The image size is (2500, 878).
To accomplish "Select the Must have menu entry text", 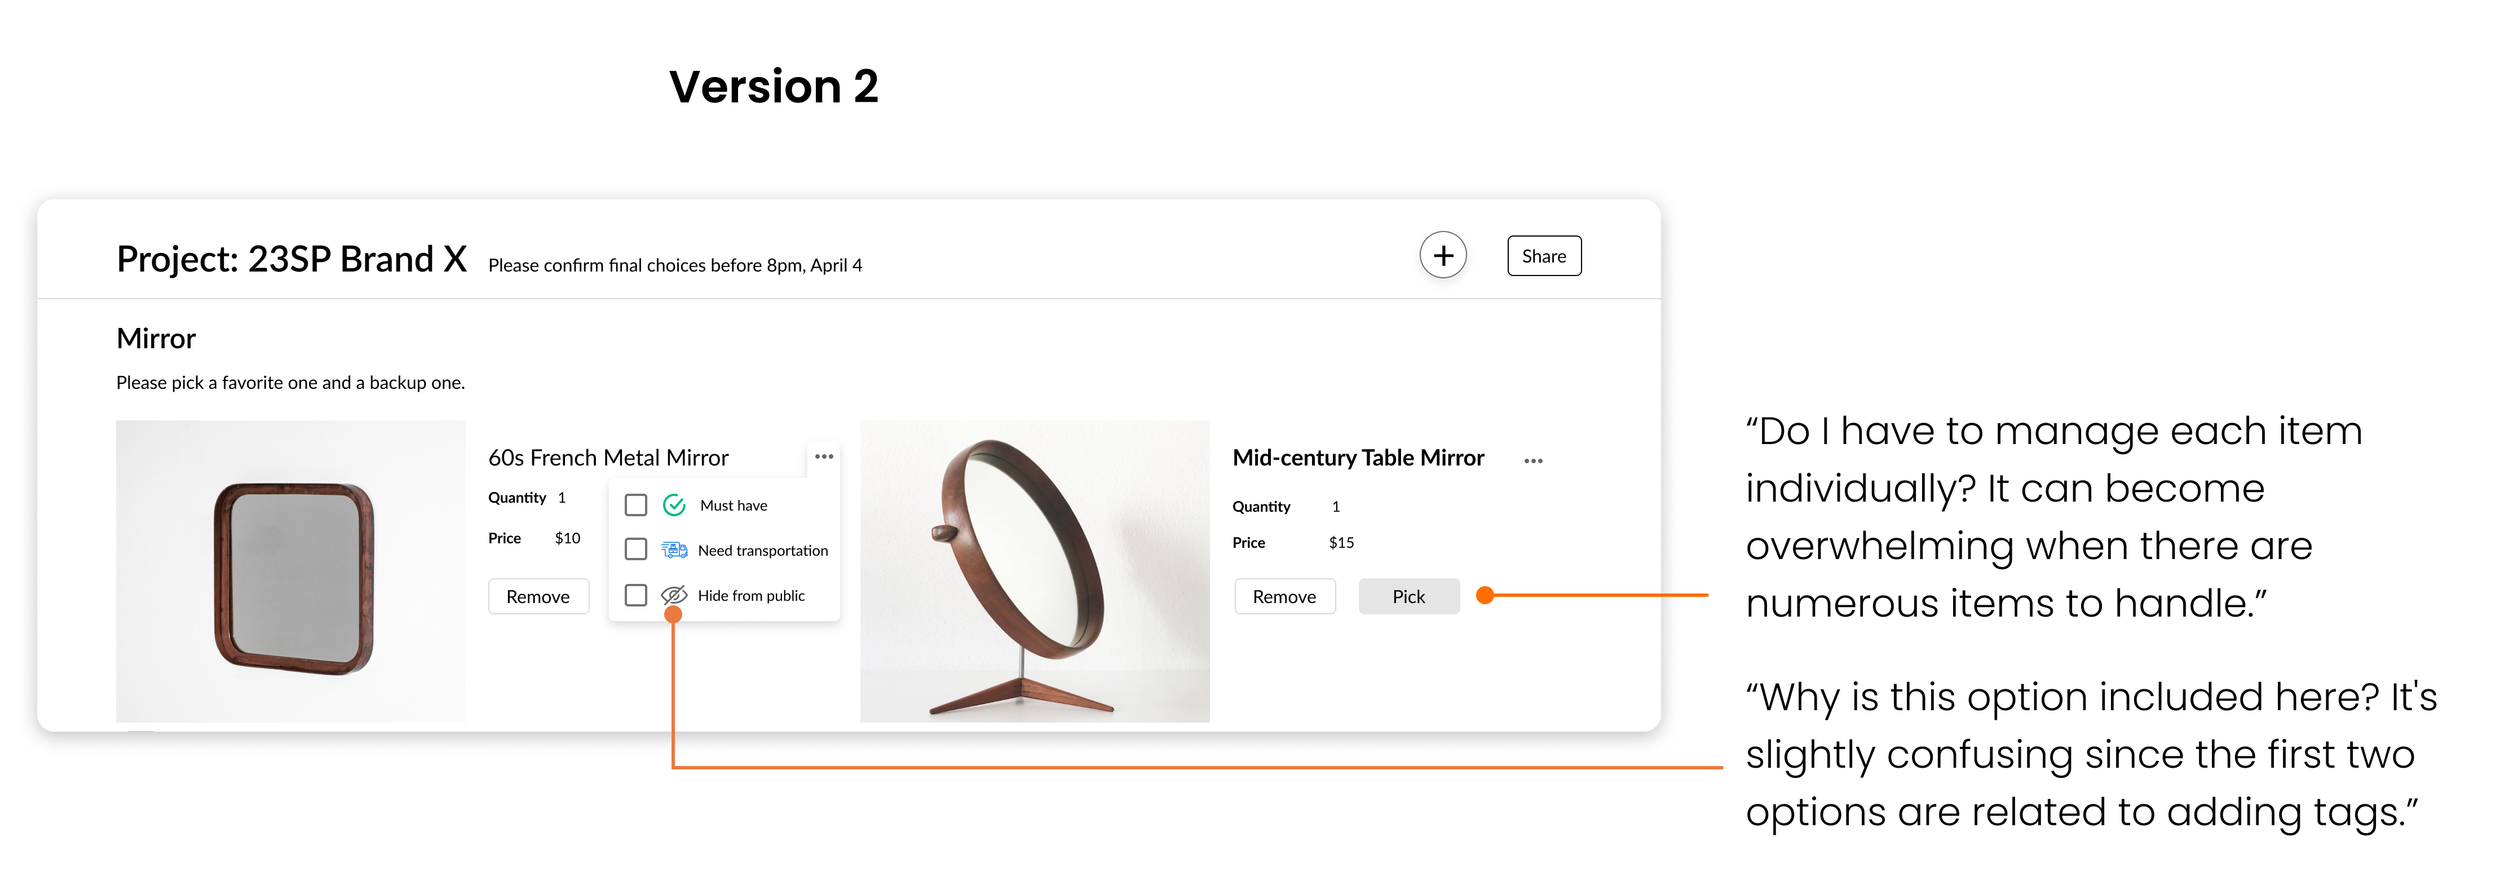I will click(x=733, y=506).
